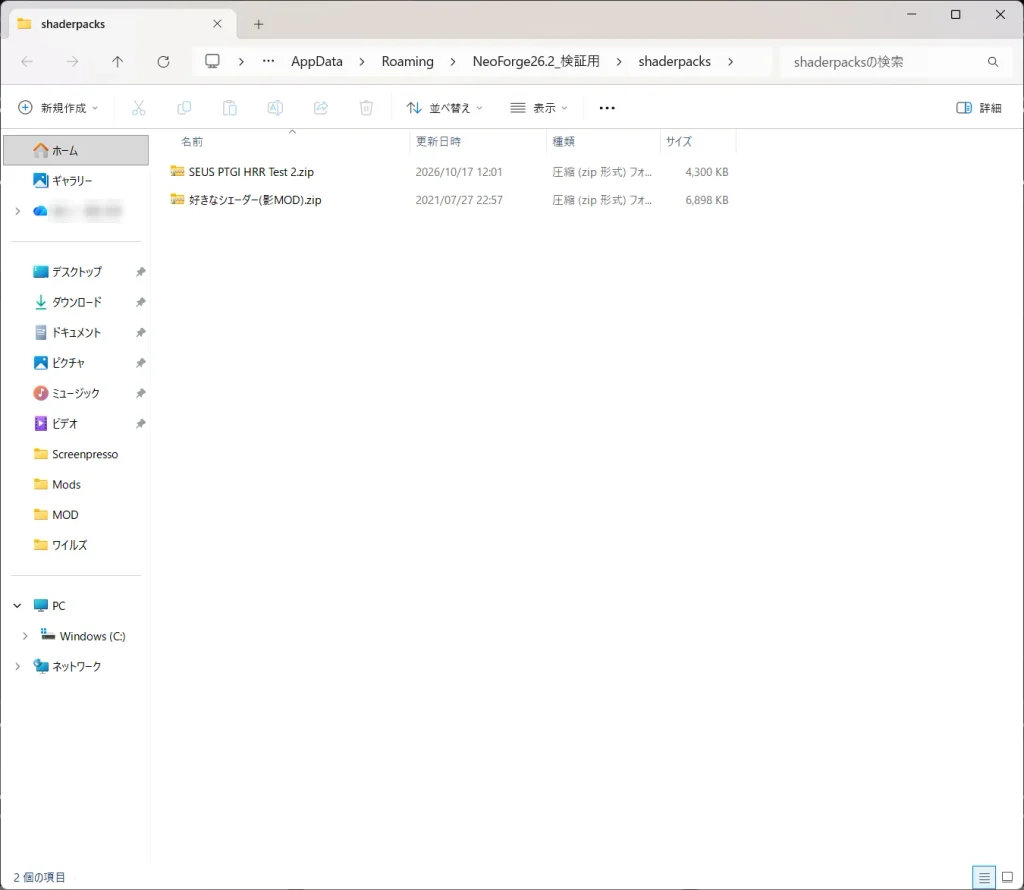
Task: Expand the Windows (C:) tree node
Action: coord(25,636)
